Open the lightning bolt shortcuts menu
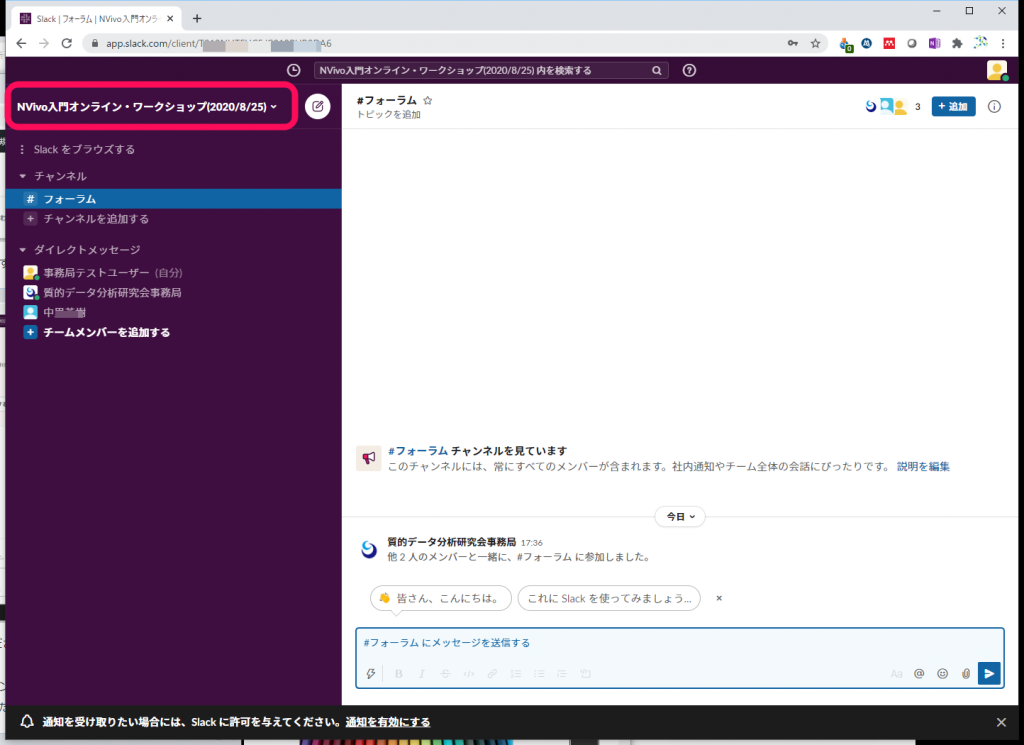This screenshot has height=745, width=1024. pos(371,674)
